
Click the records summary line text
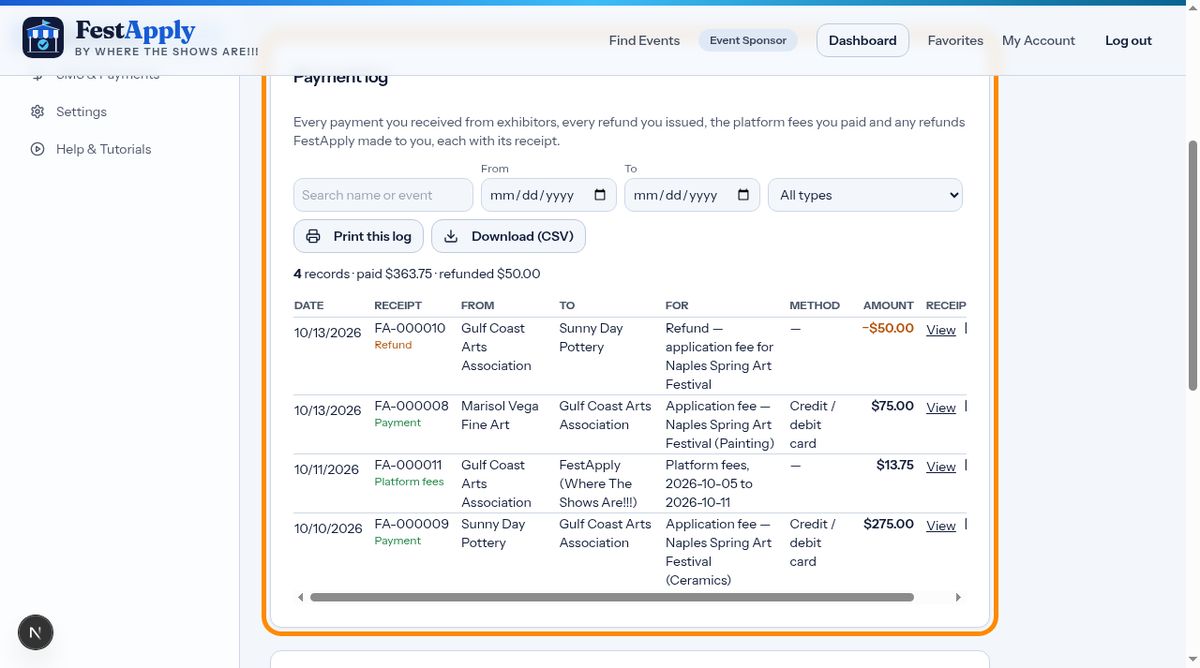(x=417, y=274)
